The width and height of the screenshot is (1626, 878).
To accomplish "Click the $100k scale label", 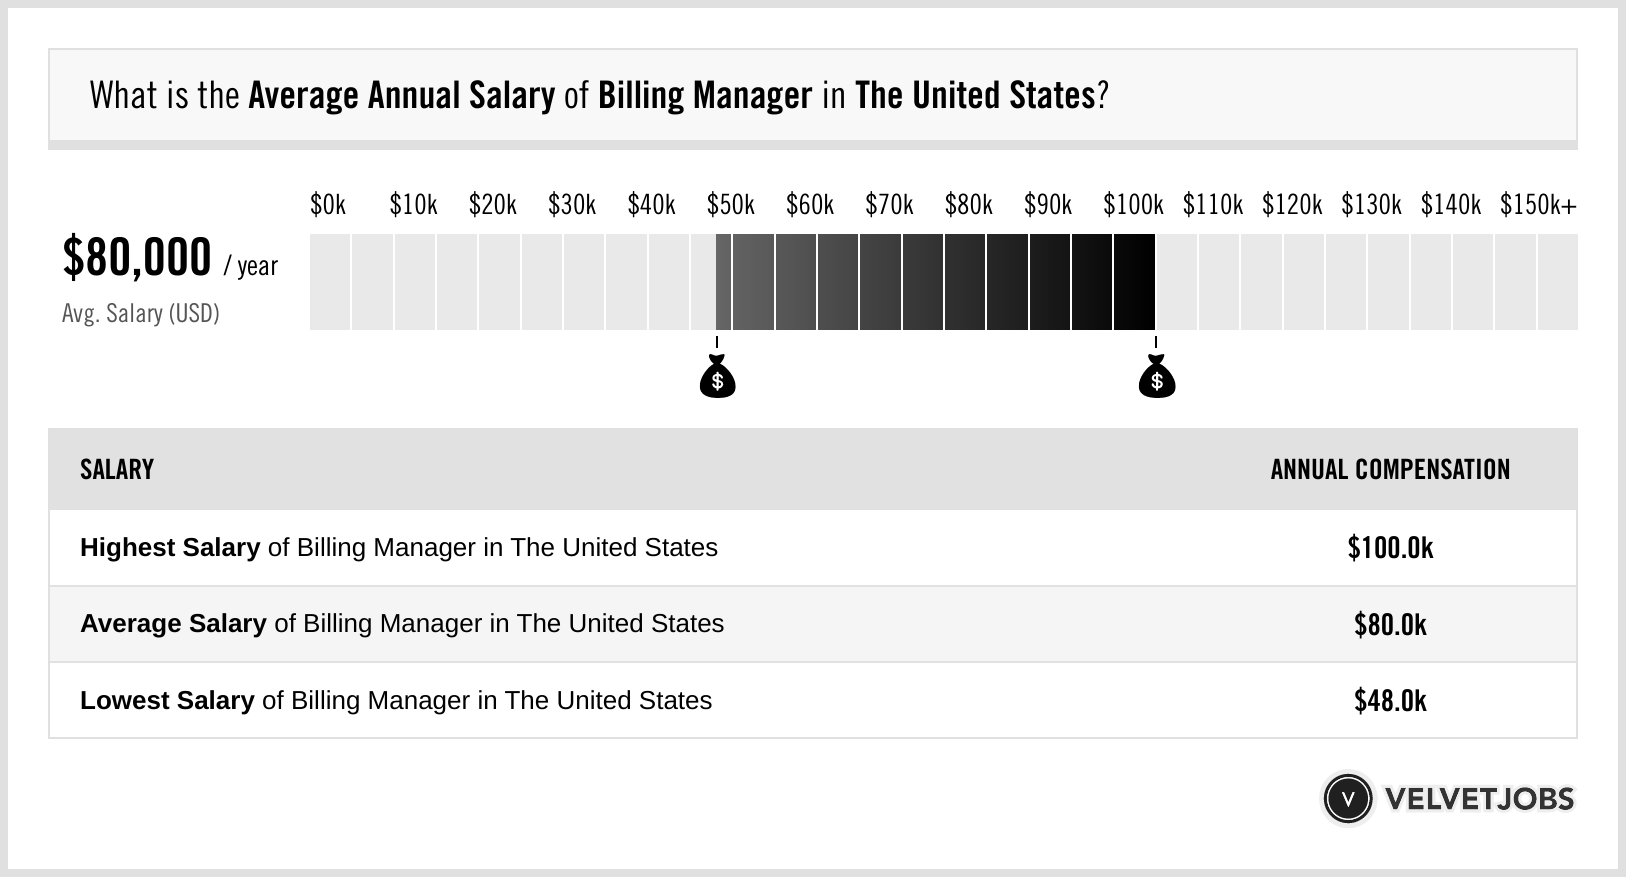I will click(1133, 205).
